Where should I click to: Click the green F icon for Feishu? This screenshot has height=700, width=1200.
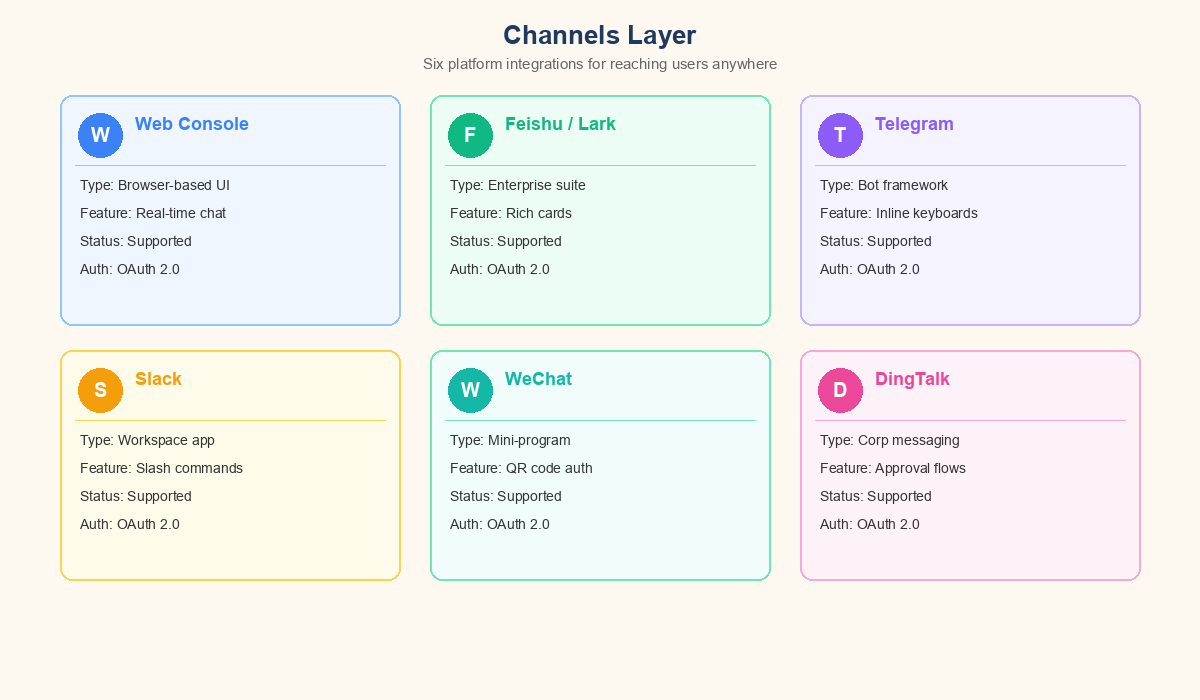470,135
